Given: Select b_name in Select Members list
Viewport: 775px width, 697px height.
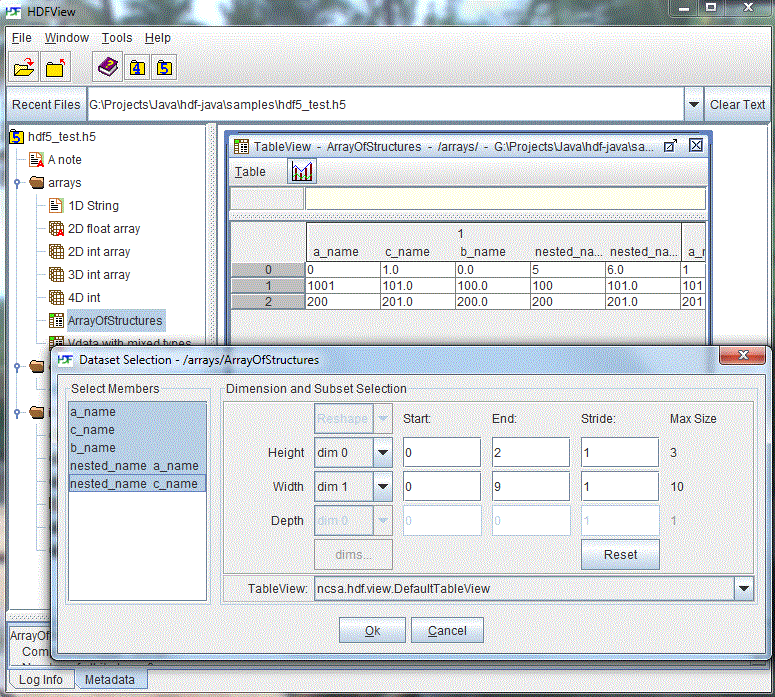Looking at the screenshot, I should [137, 447].
